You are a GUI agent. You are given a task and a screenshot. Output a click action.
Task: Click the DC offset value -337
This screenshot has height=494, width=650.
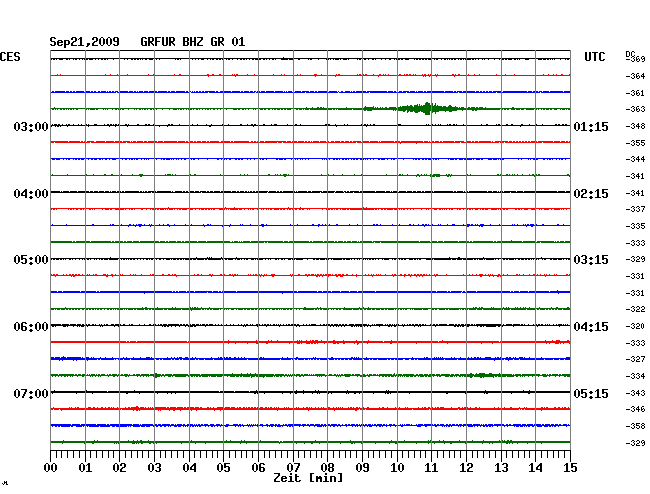point(635,209)
